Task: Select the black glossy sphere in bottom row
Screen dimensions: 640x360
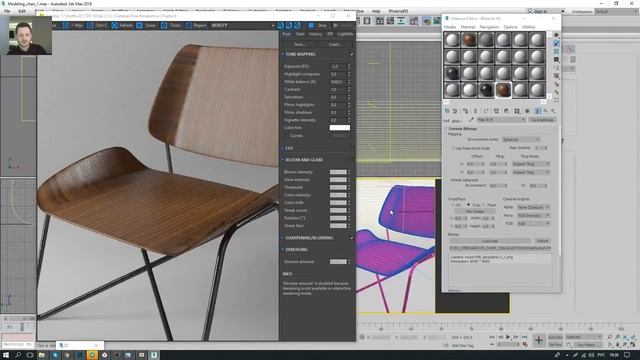Action: [x=486, y=90]
